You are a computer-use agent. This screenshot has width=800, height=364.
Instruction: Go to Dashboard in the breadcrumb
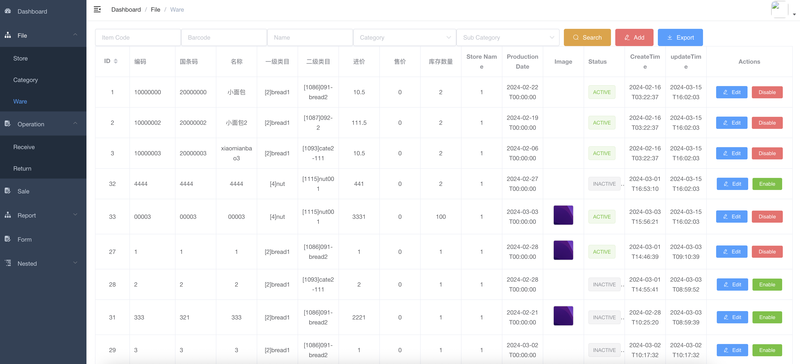[x=126, y=10]
